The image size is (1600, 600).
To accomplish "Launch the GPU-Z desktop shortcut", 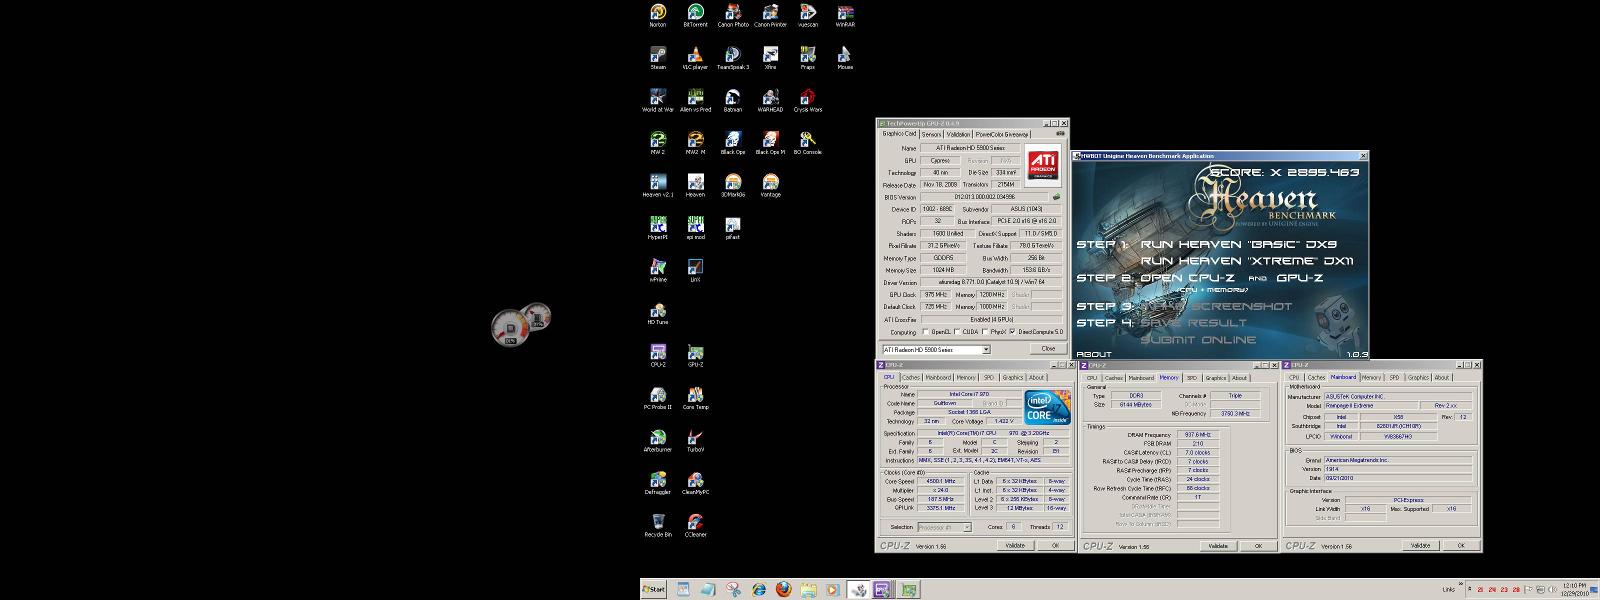I will coord(695,355).
